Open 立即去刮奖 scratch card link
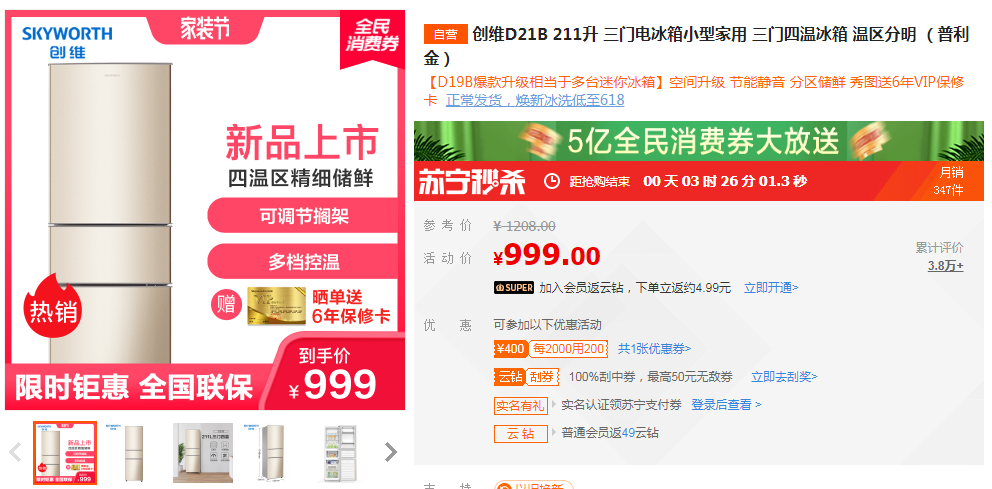Screen dimensions: 992x489 coord(784,377)
